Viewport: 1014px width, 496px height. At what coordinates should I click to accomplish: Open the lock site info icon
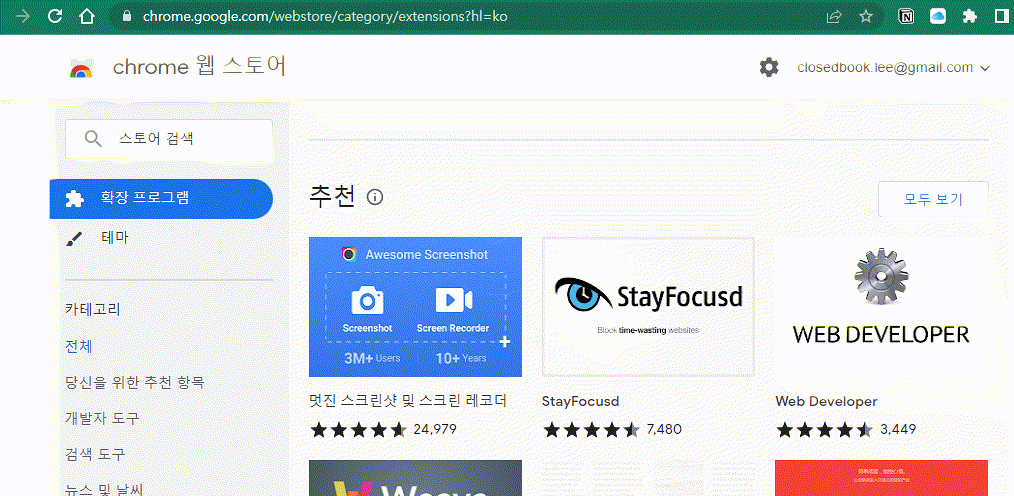tap(127, 16)
